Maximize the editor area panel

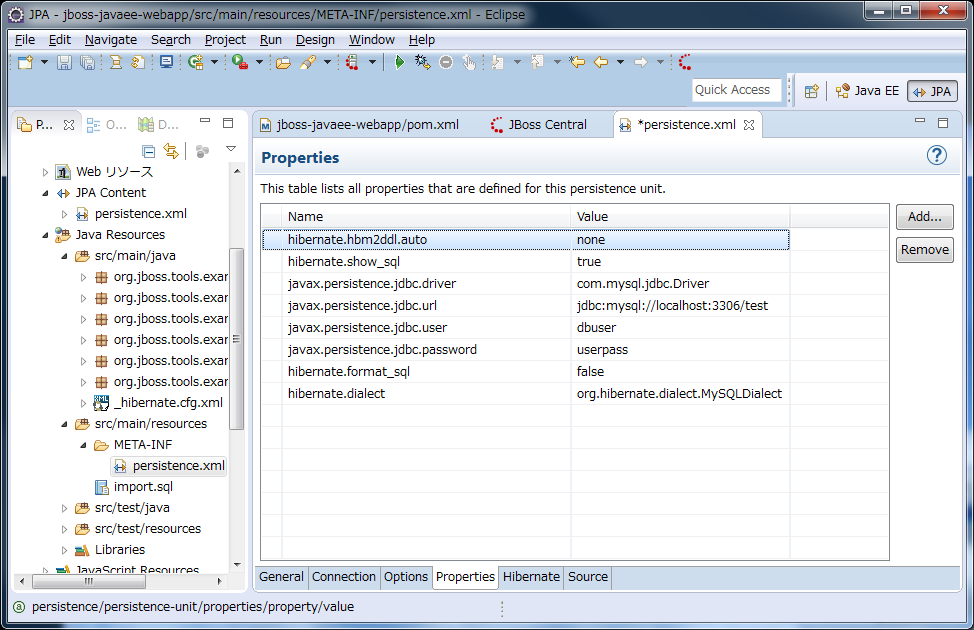pyautogui.click(x=943, y=123)
